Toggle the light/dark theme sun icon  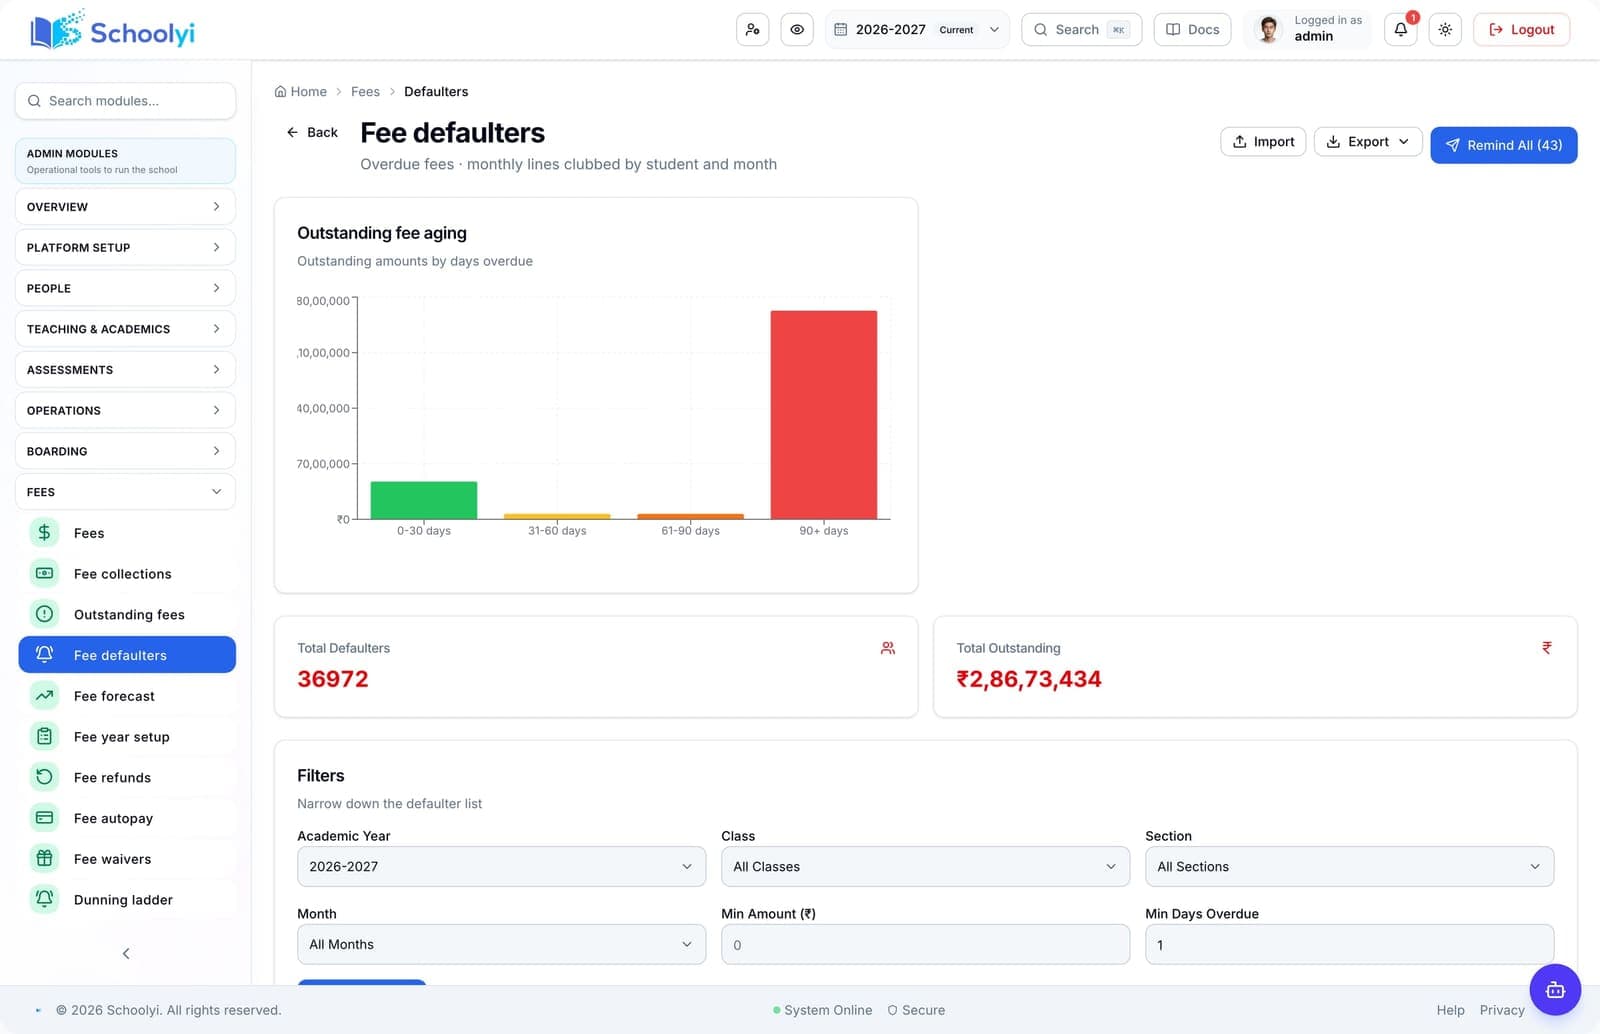coord(1445,29)
